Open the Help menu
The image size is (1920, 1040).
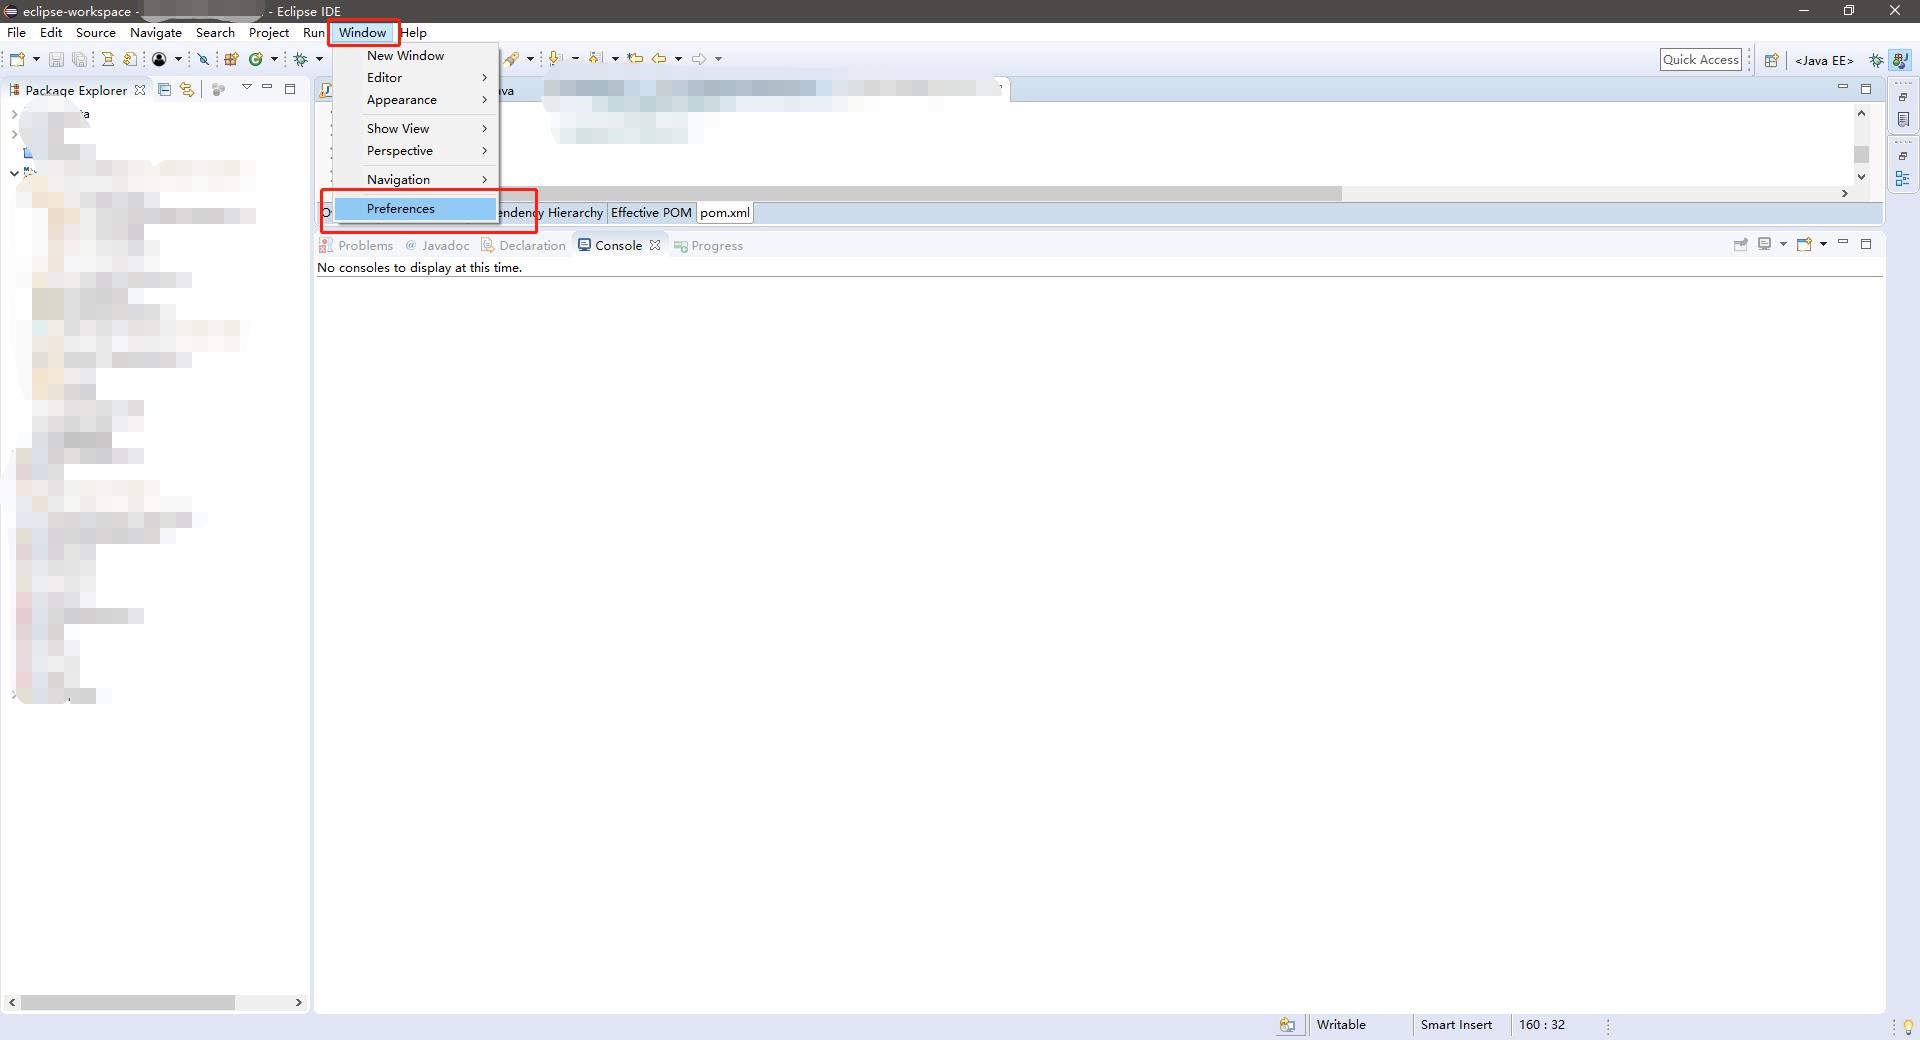point(414,32)
